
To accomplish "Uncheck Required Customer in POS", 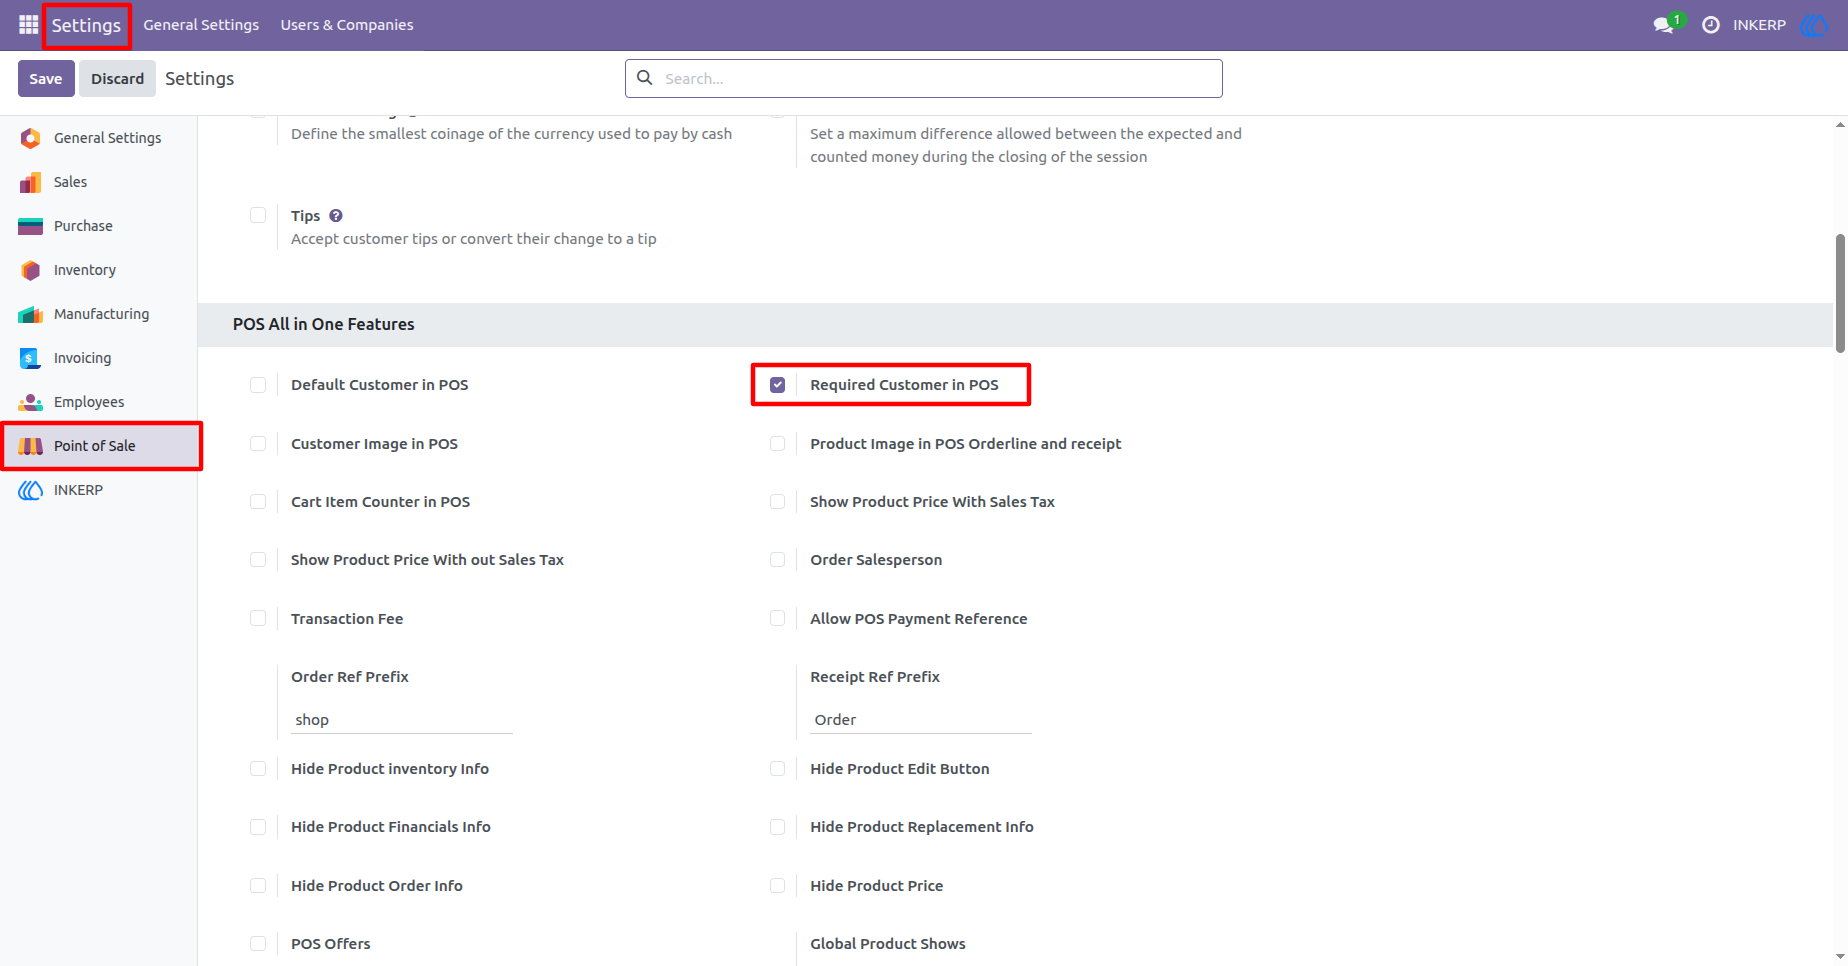I will (x=777, y=385).
